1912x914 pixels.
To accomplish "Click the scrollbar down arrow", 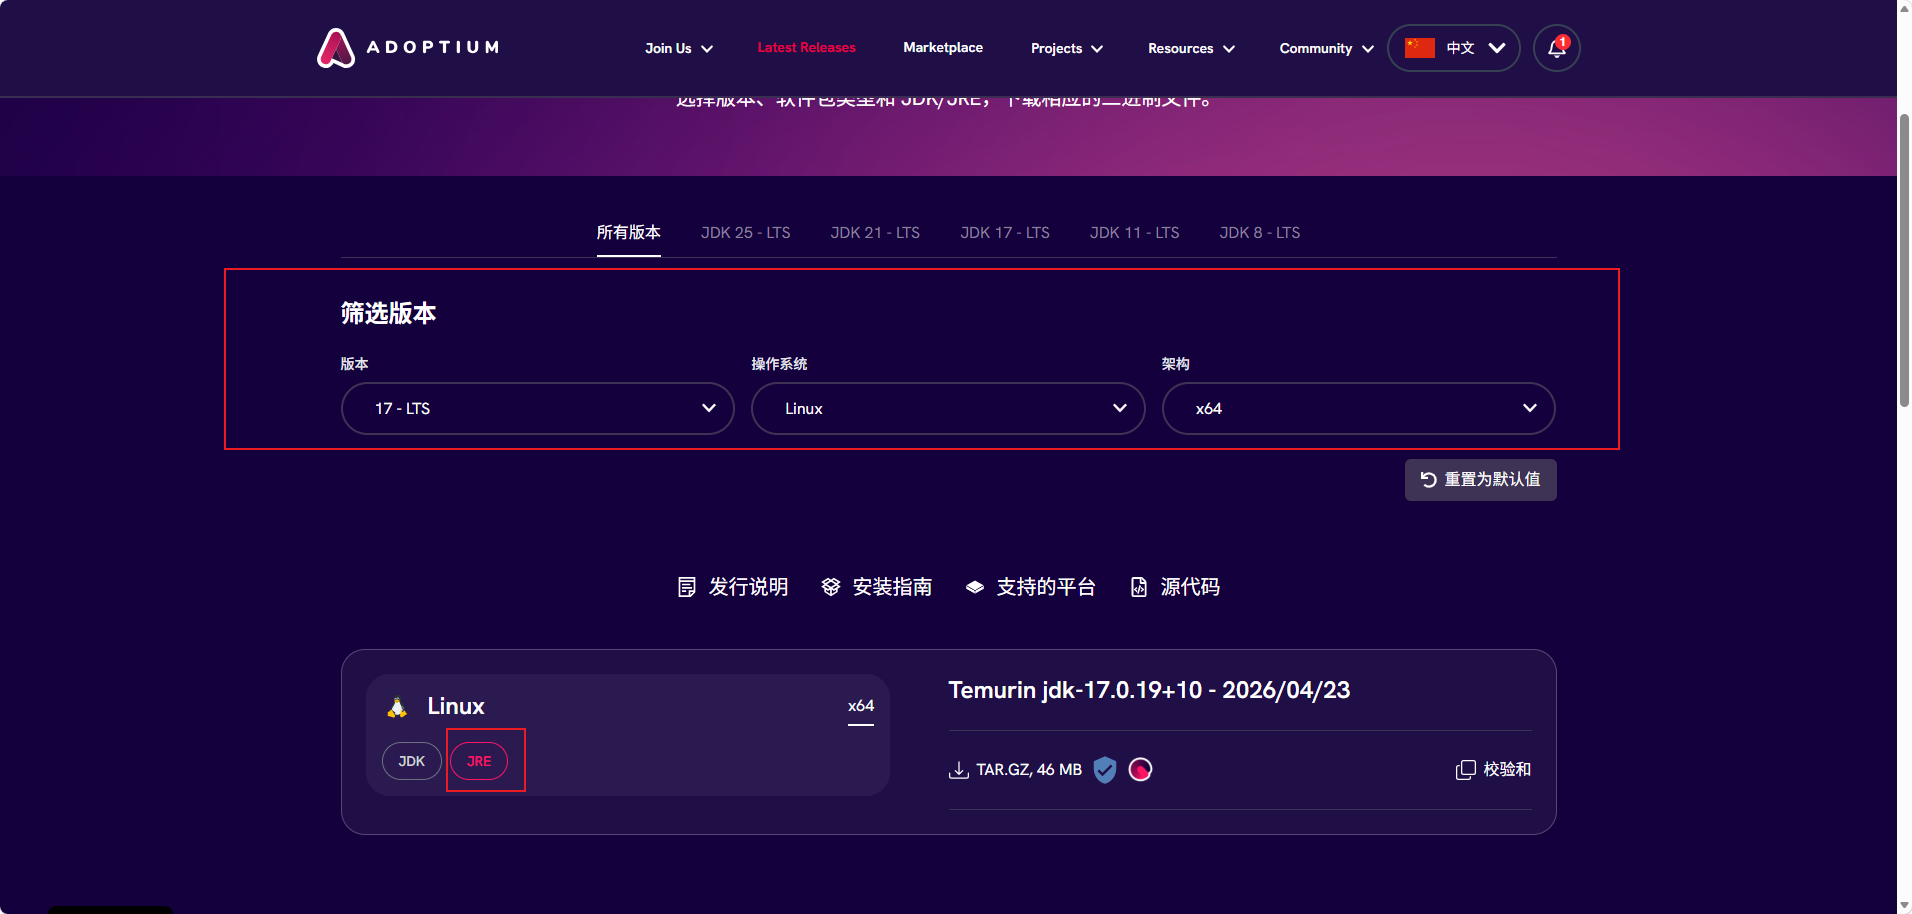I will (x=1904, y=906).
